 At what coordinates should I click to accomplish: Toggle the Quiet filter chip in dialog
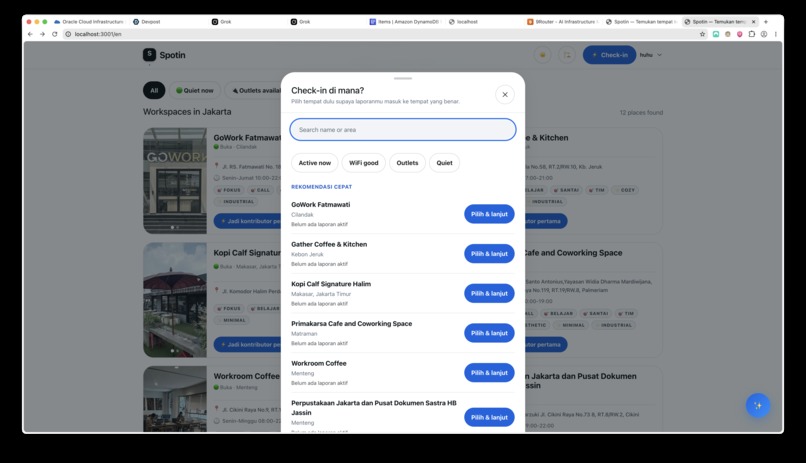pos(444,163)
